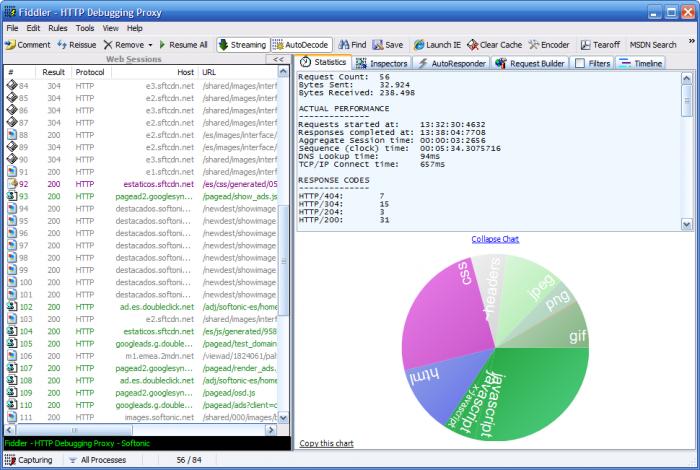The width and height of the screenshot is (700, 470).
Task: Open the Tools menu
Action: (x=85, y=28)
